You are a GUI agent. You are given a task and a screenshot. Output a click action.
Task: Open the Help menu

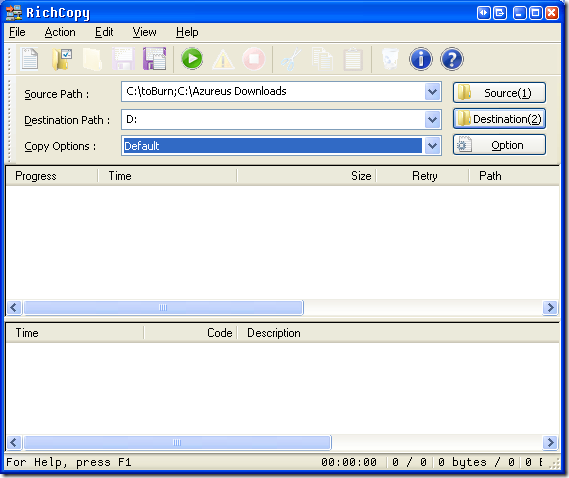pos(187,32)
